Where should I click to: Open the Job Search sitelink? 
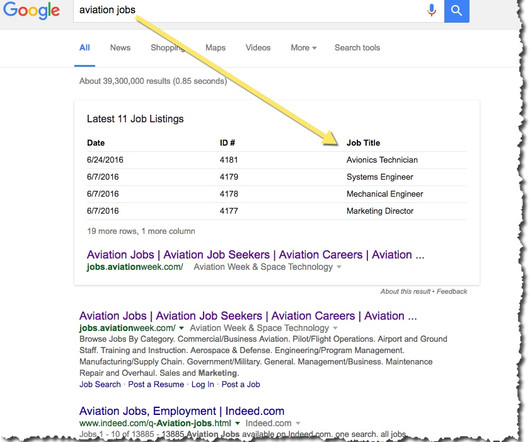pyautogui.click(x=100, y=384)
